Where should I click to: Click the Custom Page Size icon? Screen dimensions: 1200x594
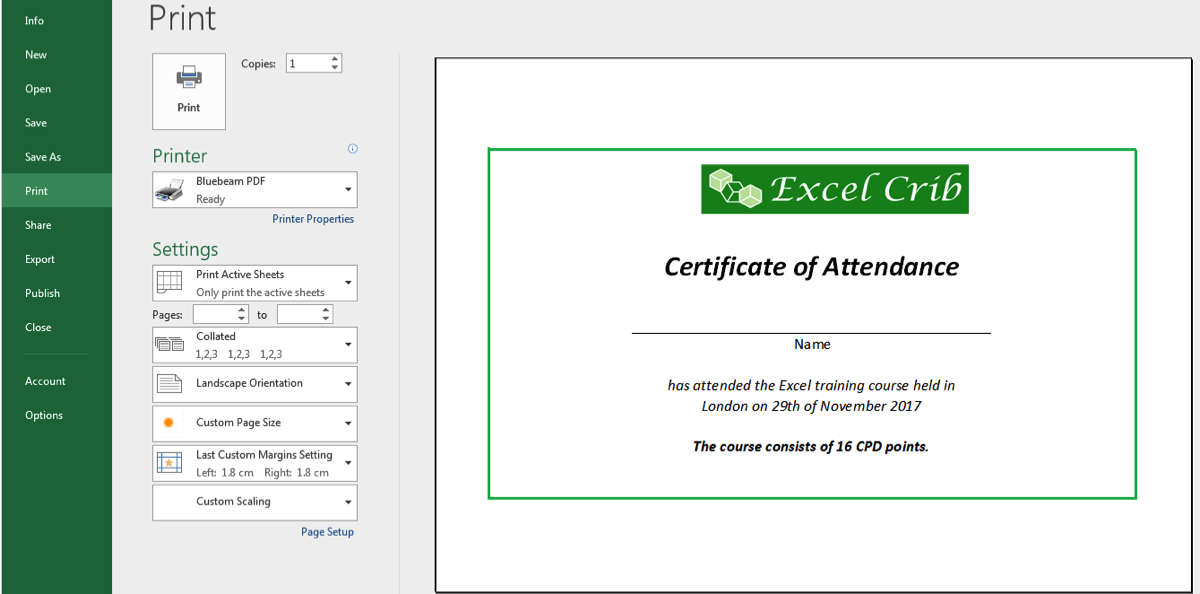click(168, 423)
